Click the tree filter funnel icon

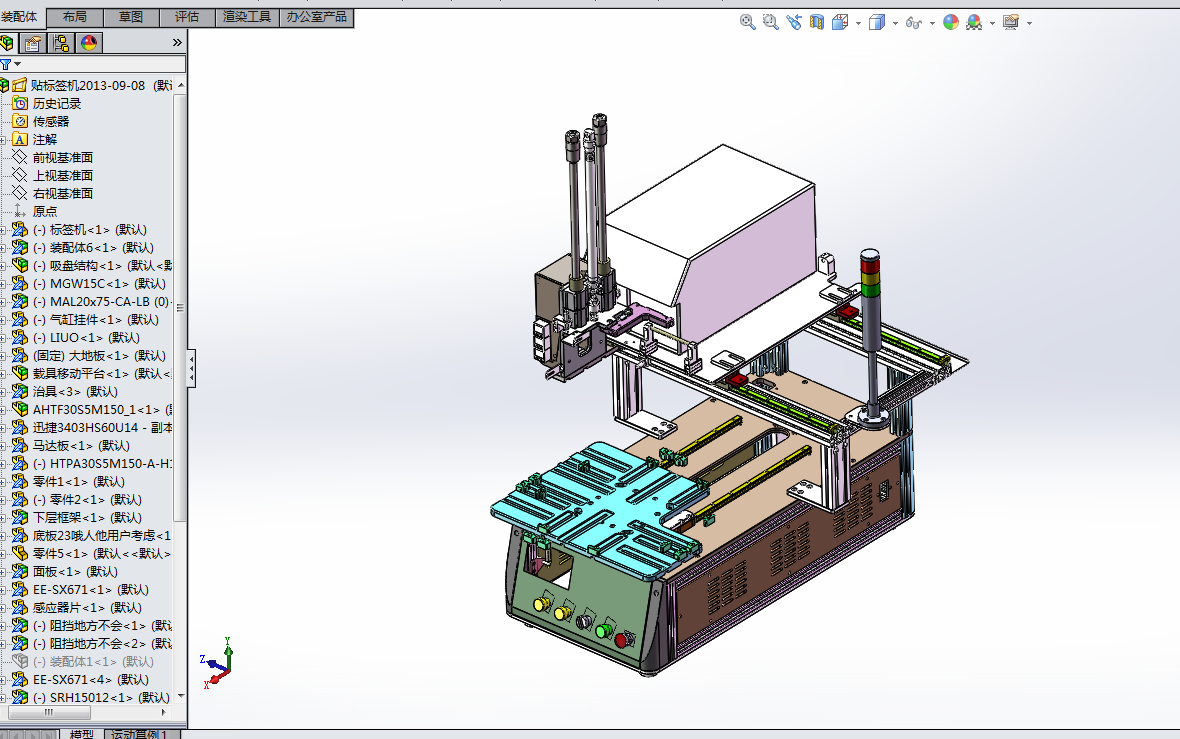click(x=5, y=65)
